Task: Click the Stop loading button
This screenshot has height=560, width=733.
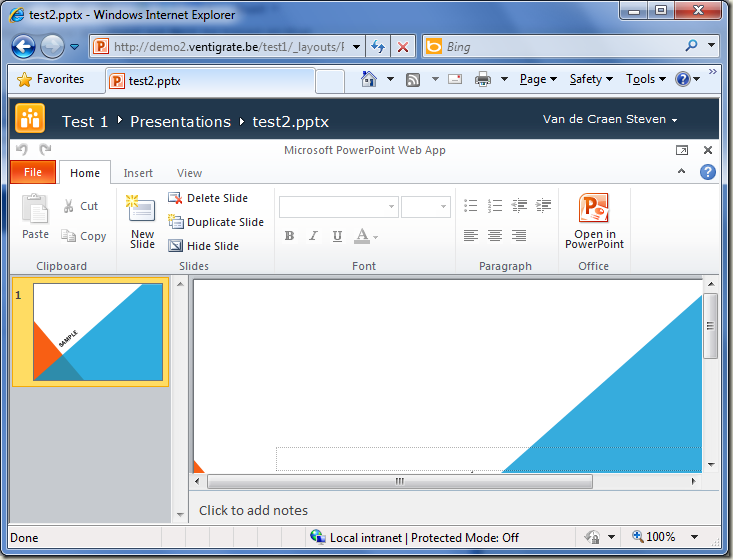Action: 402,47
